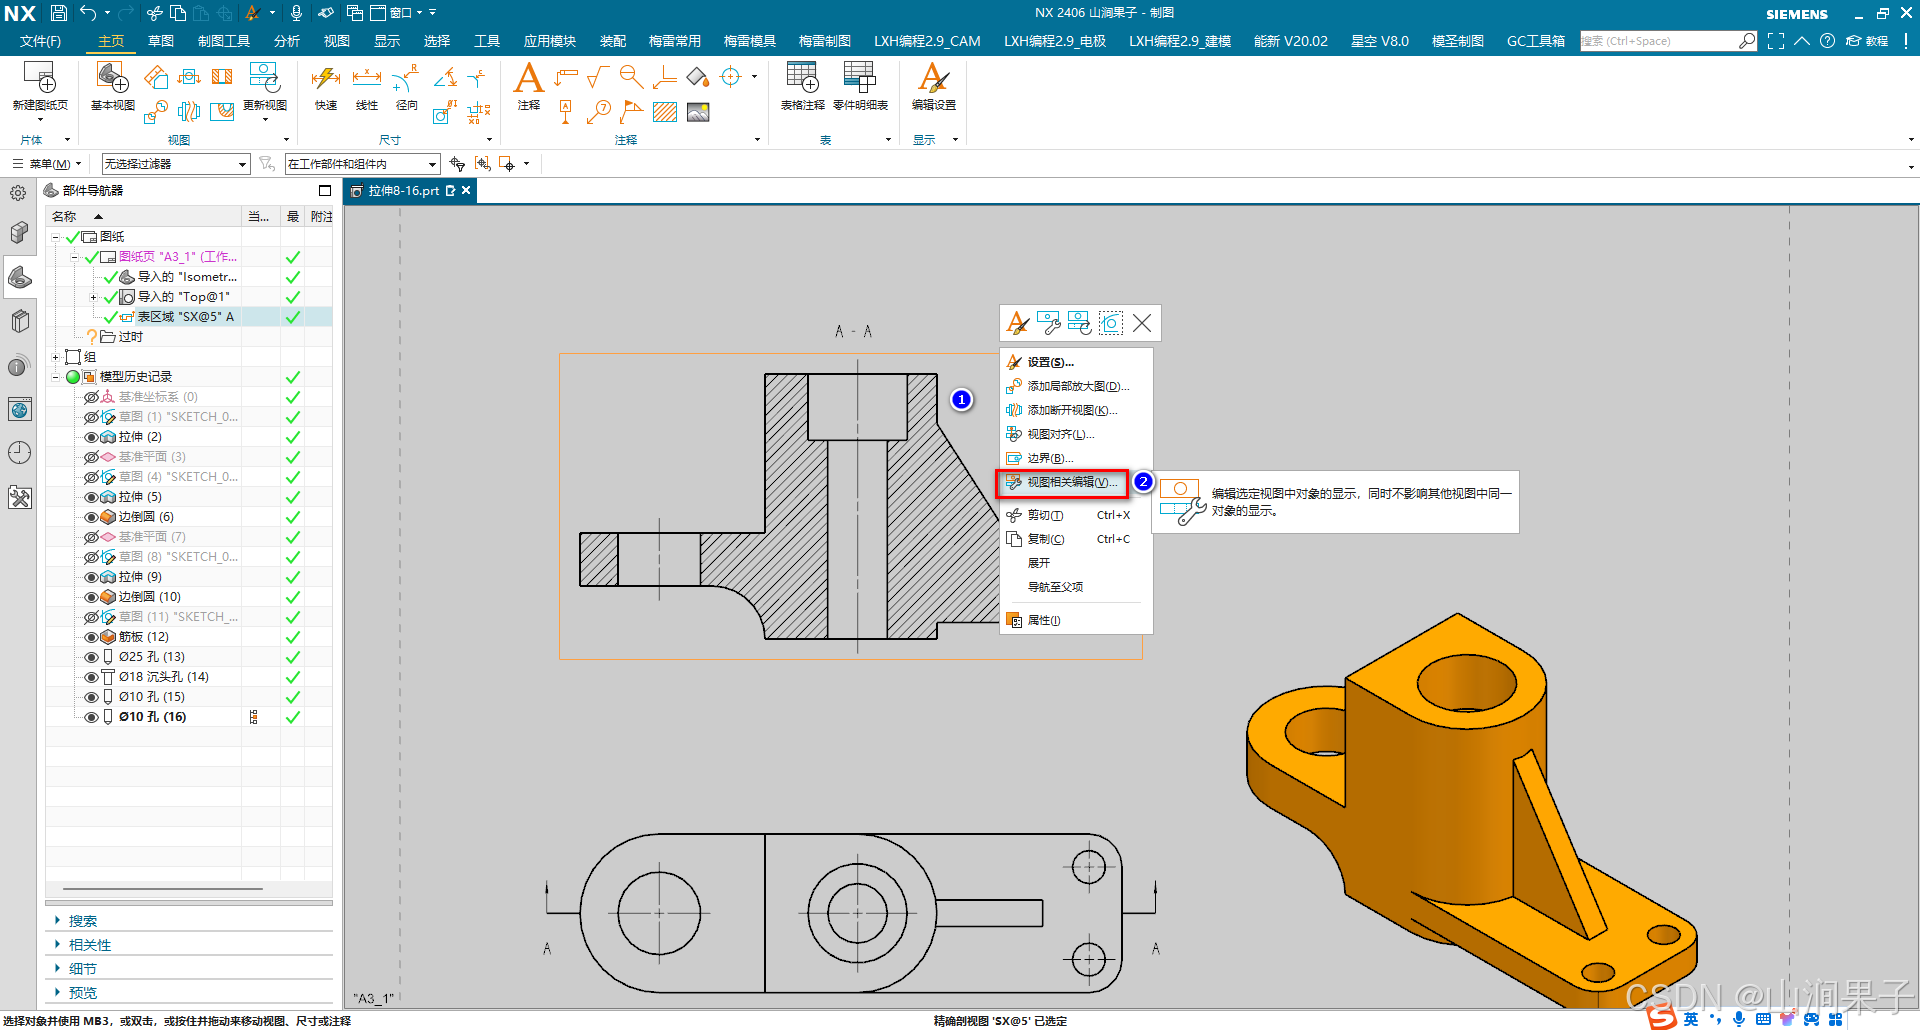The width and height of the screenshot is (1920, 1030).
Task: Expand the 搜索 panel section
Action: pyautogui.click(x=82, y=921)
